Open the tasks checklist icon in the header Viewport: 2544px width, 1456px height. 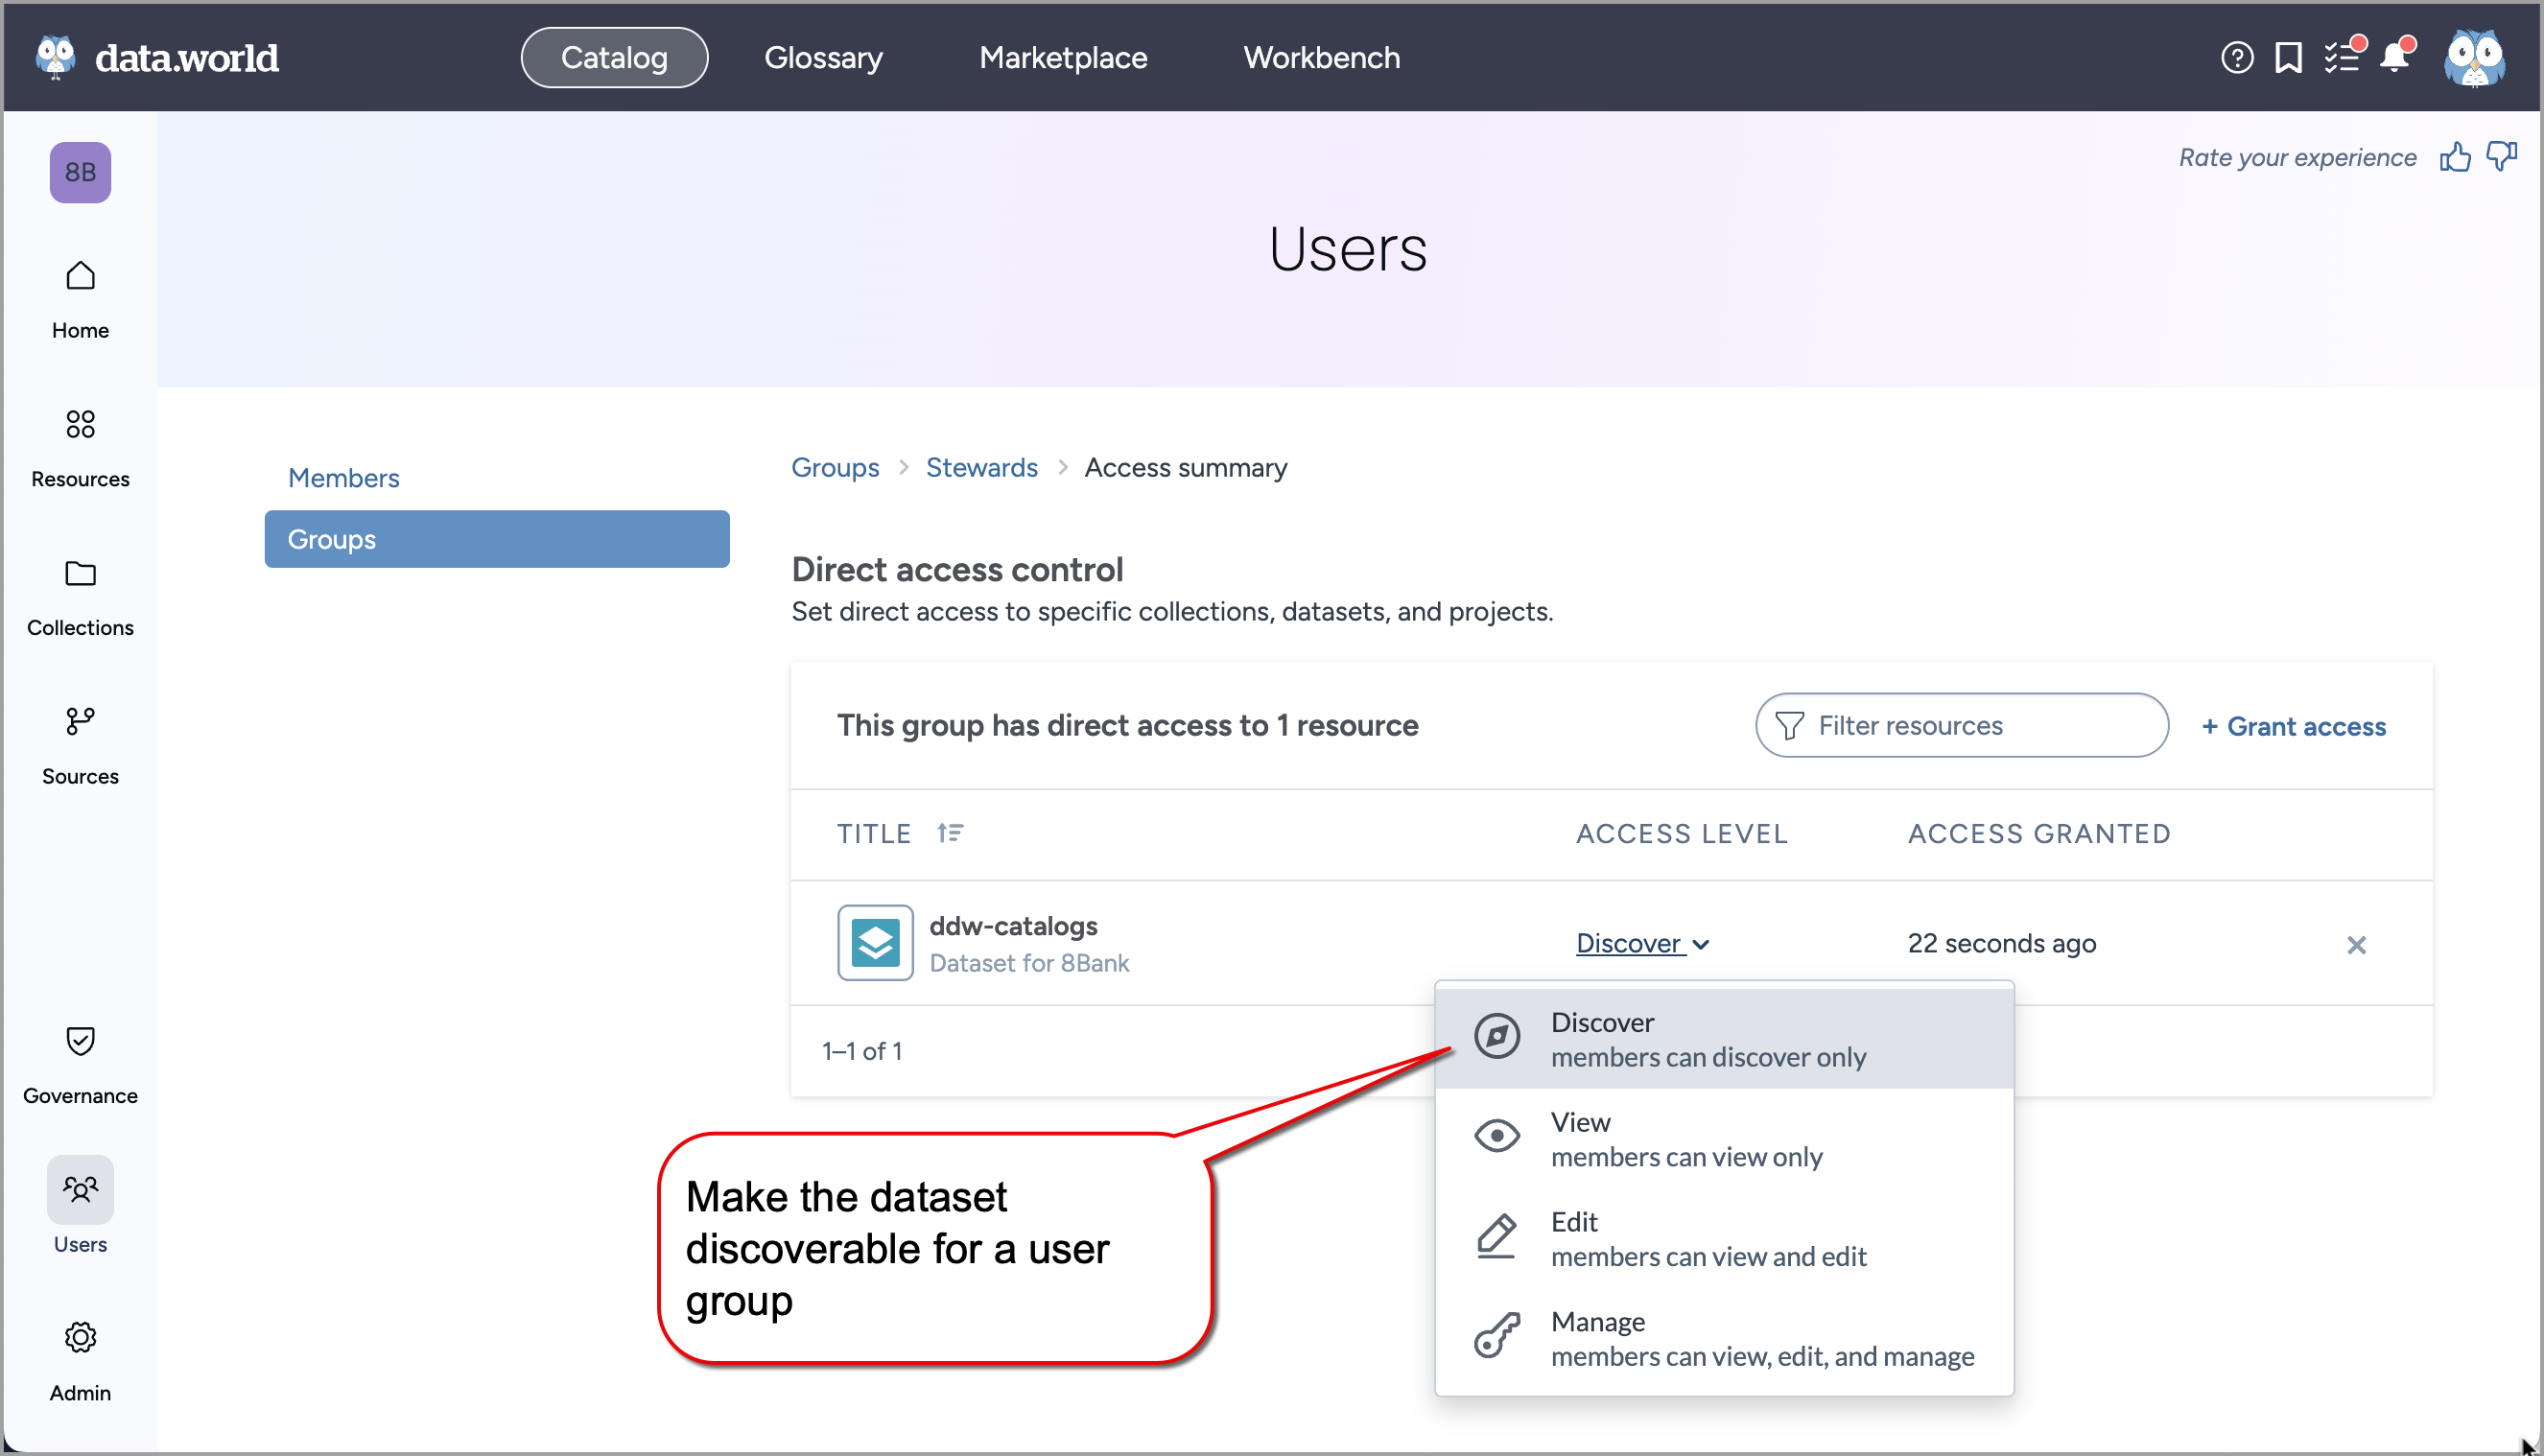point(2344,57)
